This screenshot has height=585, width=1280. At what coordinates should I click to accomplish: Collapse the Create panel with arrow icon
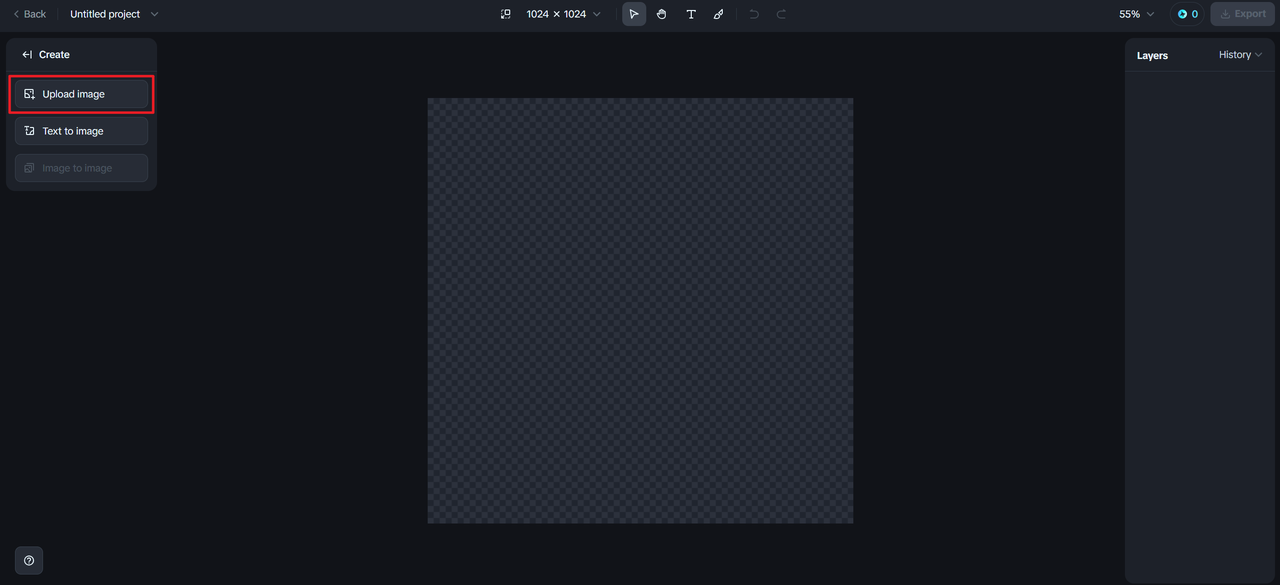coord(27,55)
